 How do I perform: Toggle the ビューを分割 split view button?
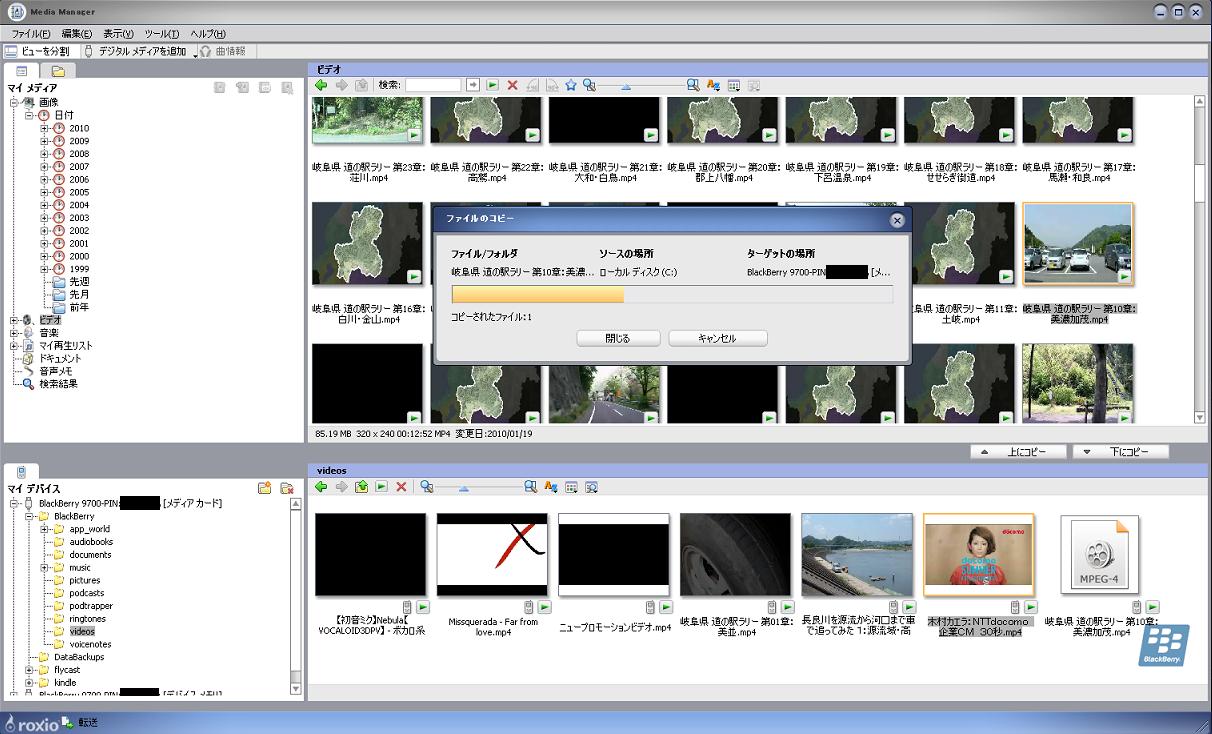click(38, 51)
